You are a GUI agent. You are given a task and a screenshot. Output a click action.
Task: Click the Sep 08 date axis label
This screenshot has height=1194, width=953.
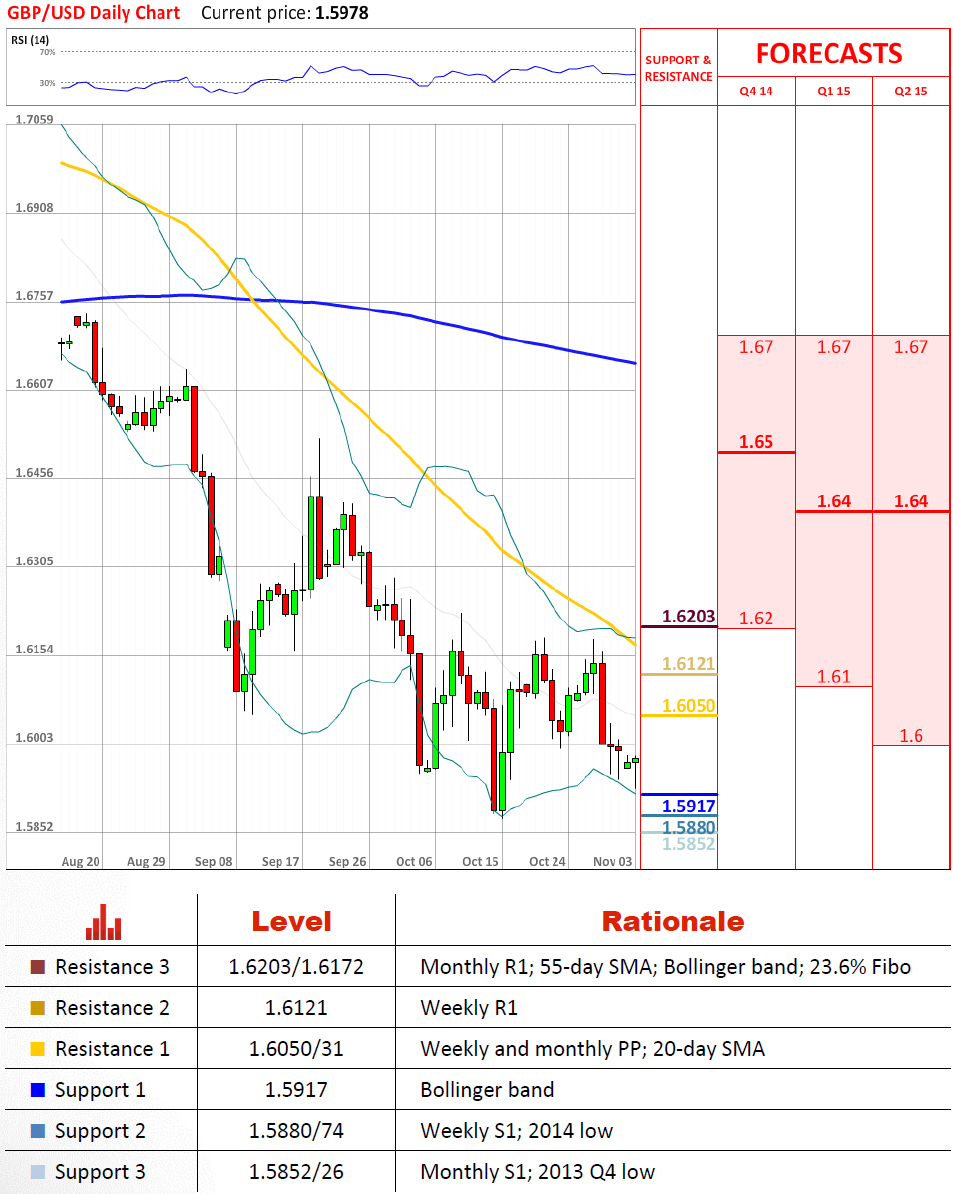click(213, 862)
